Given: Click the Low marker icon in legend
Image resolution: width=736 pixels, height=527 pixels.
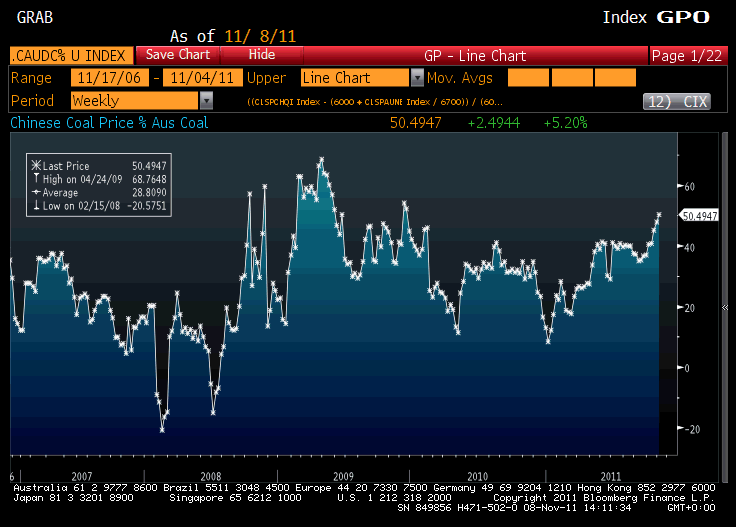Looking at the screenshot, I should pos(37,204).
